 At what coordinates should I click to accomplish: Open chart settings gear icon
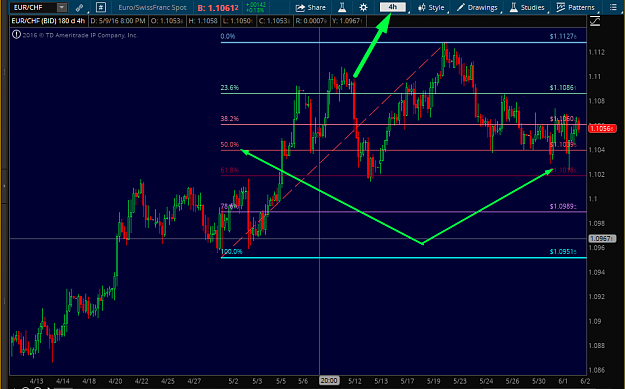(363, 7)
